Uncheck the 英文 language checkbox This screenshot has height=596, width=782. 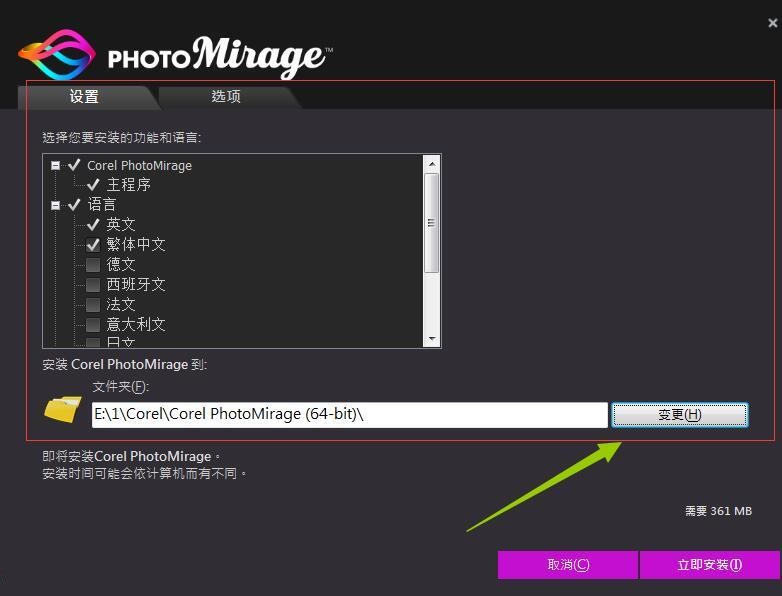click(93, 225)
